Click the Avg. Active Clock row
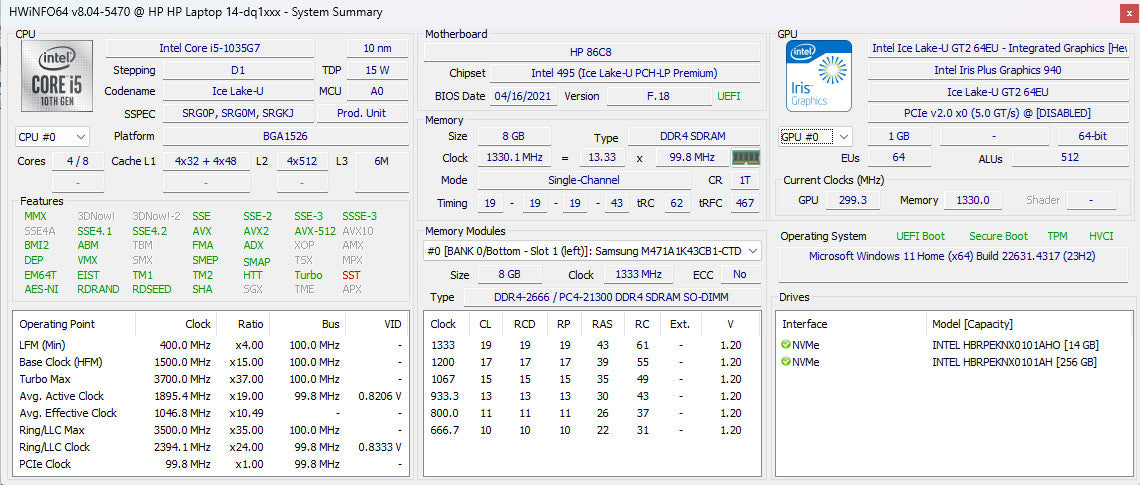Image resolution: width=1140 pixels, height=485 pixels. 211,396
